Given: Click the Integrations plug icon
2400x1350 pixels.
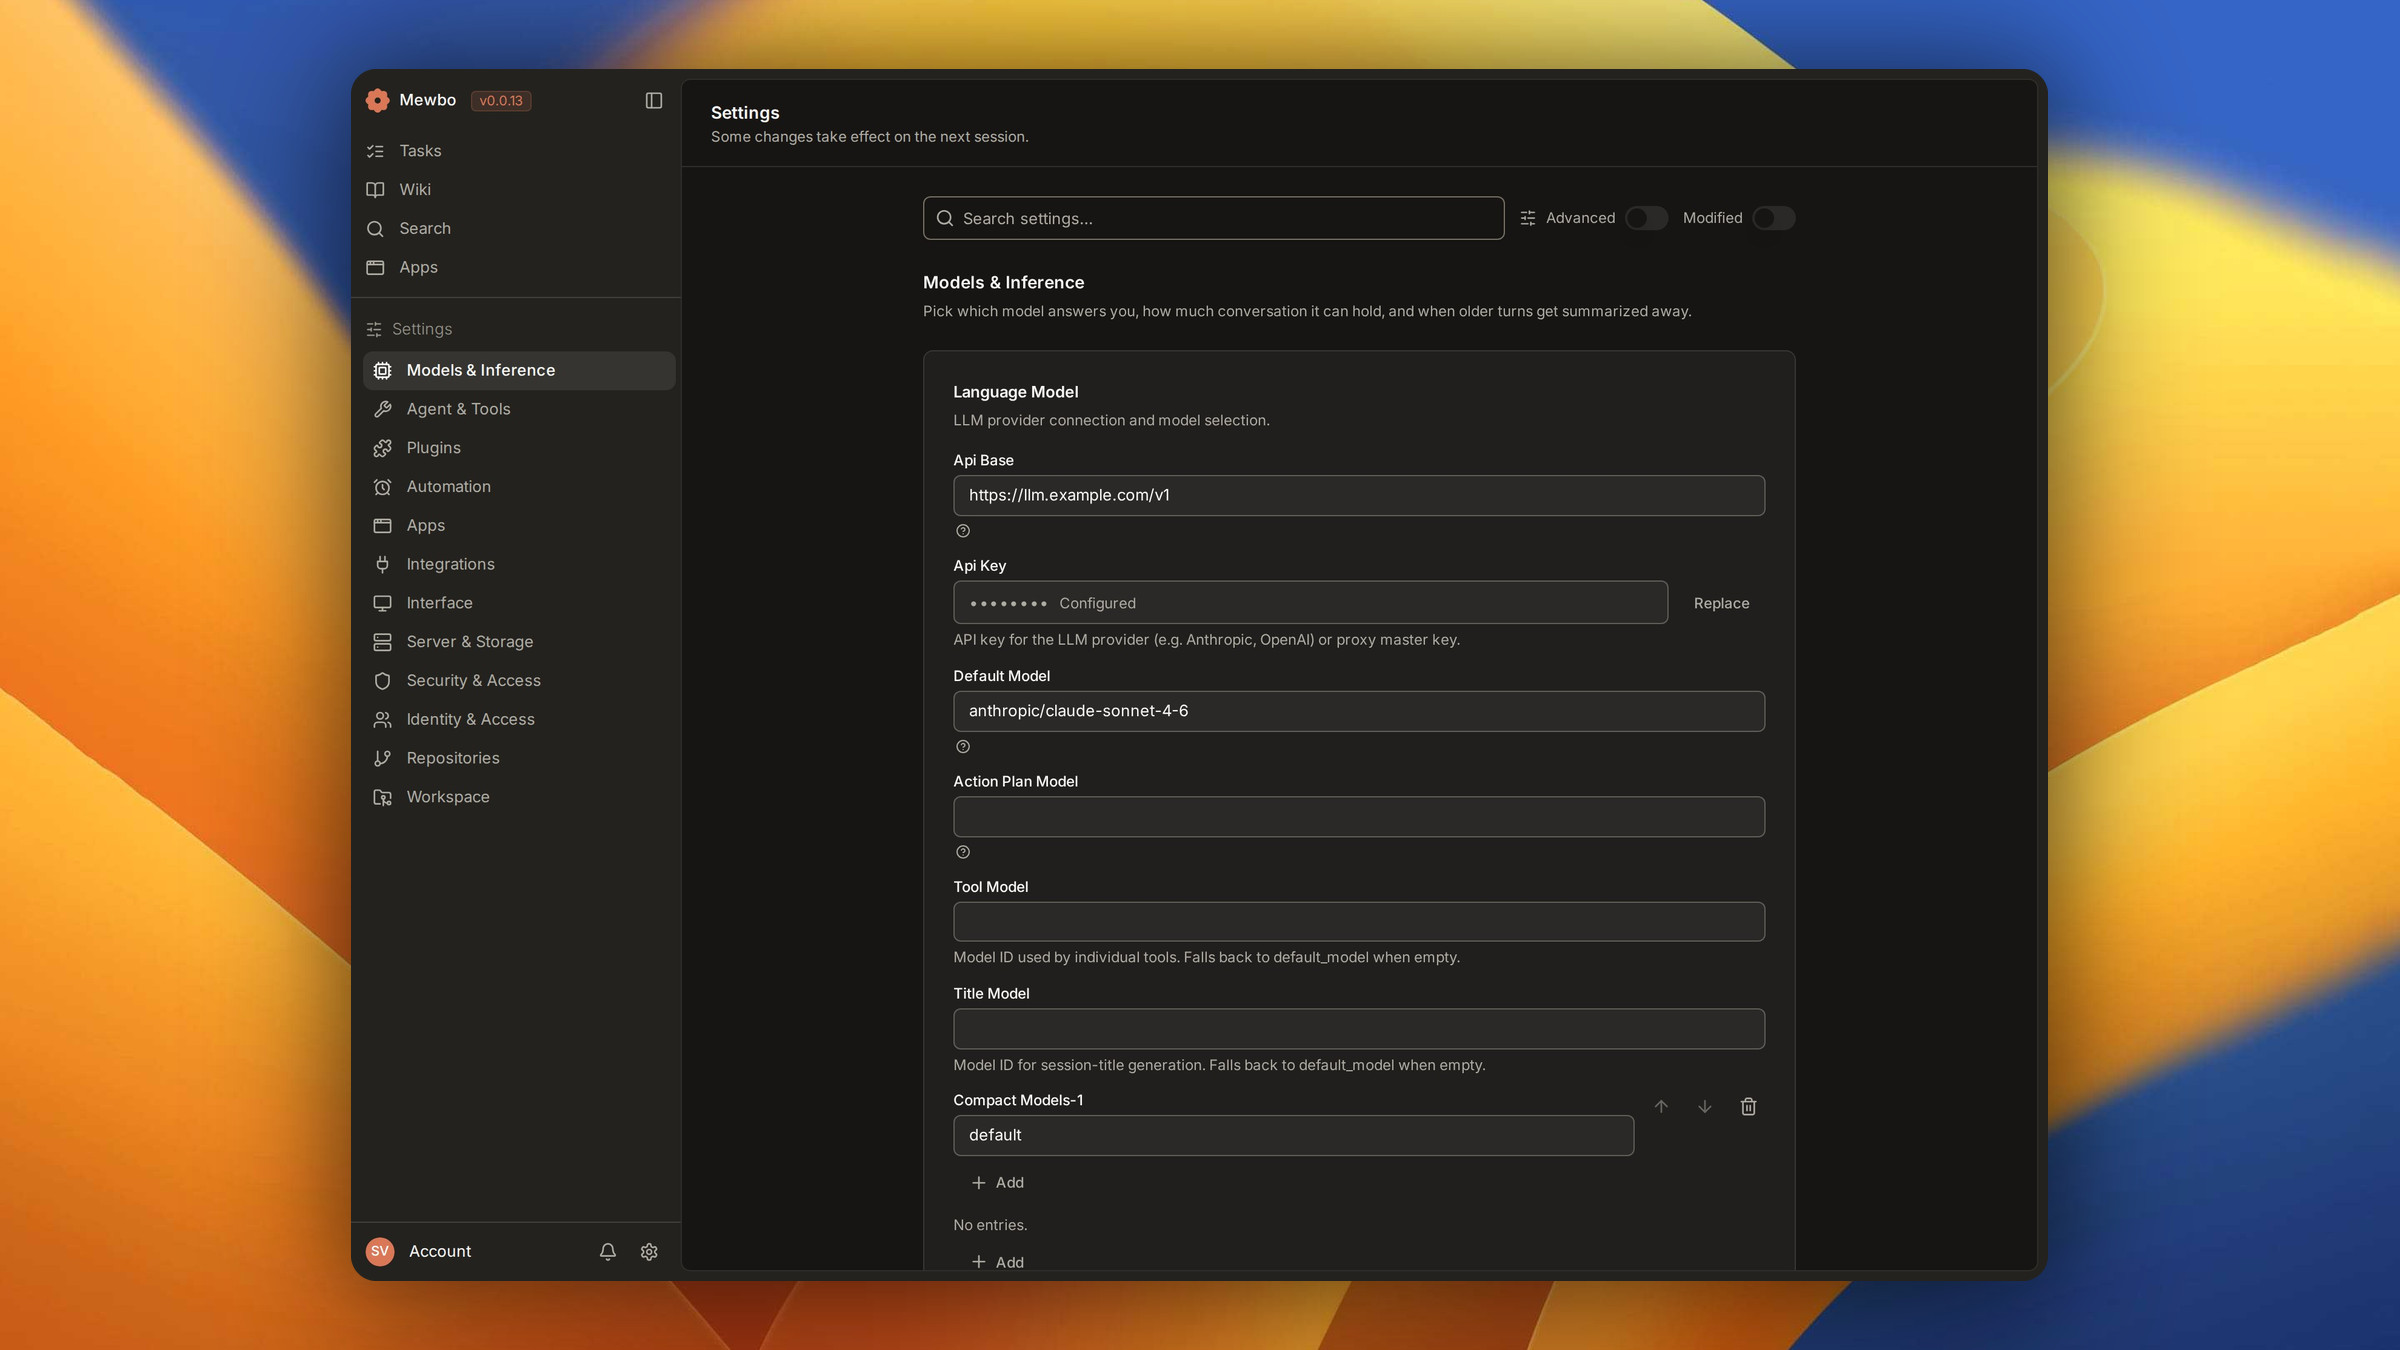Looking at the screenshot, I should tap(382, 565).
